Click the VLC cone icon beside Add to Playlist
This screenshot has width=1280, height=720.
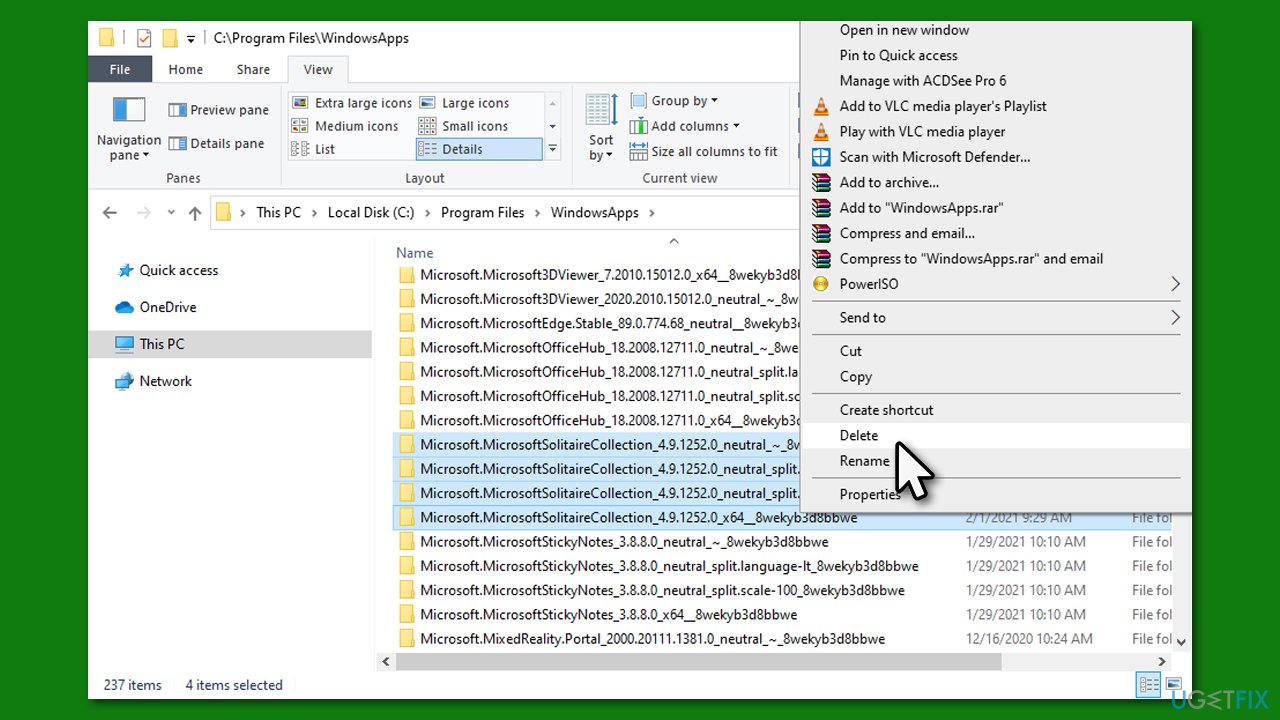[821, 106]
